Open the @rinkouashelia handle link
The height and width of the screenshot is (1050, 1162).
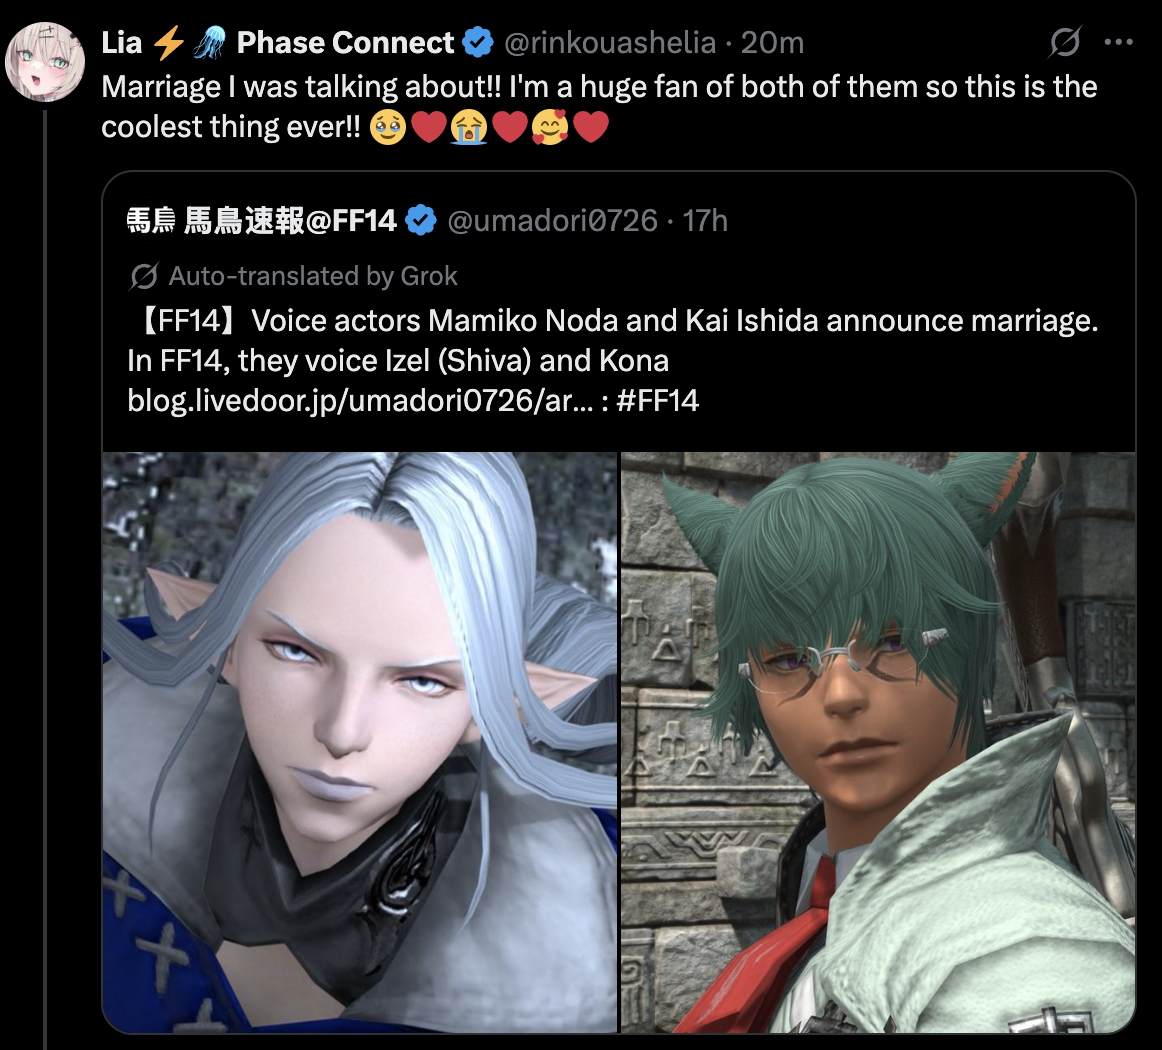point(610,43)
